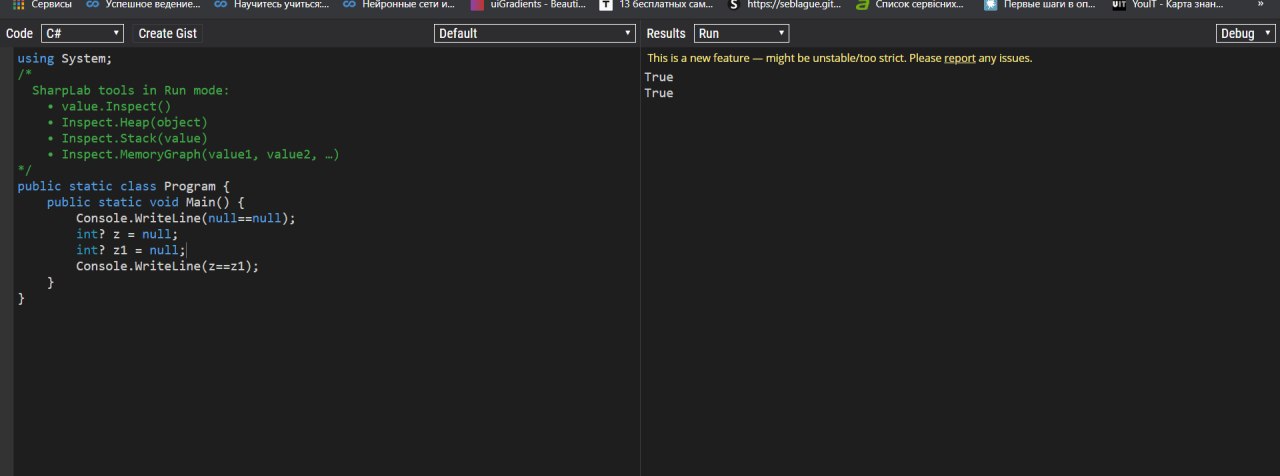Open the Список сервісних bookmark
Viewport: 1280px width, 476px height.
click(911, 5)
